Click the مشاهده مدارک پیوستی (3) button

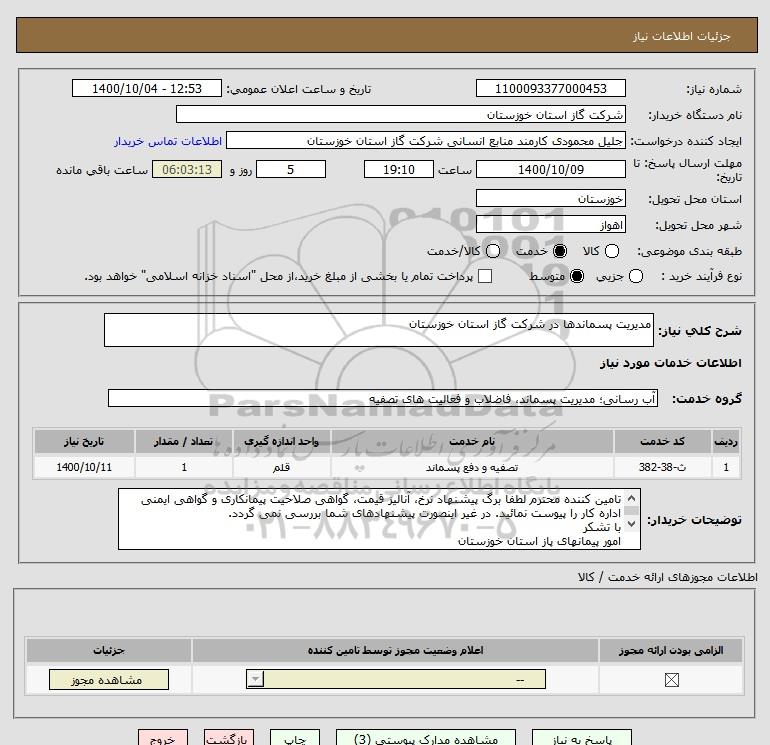[426, 739]
